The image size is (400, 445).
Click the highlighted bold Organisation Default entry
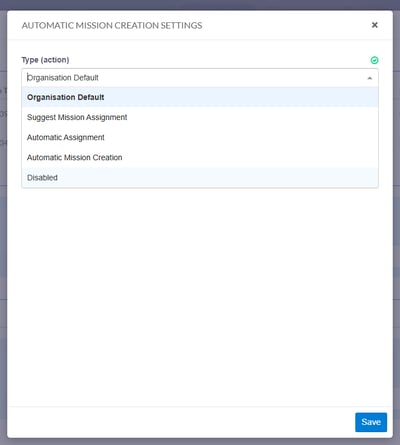[x=65, y=97]
